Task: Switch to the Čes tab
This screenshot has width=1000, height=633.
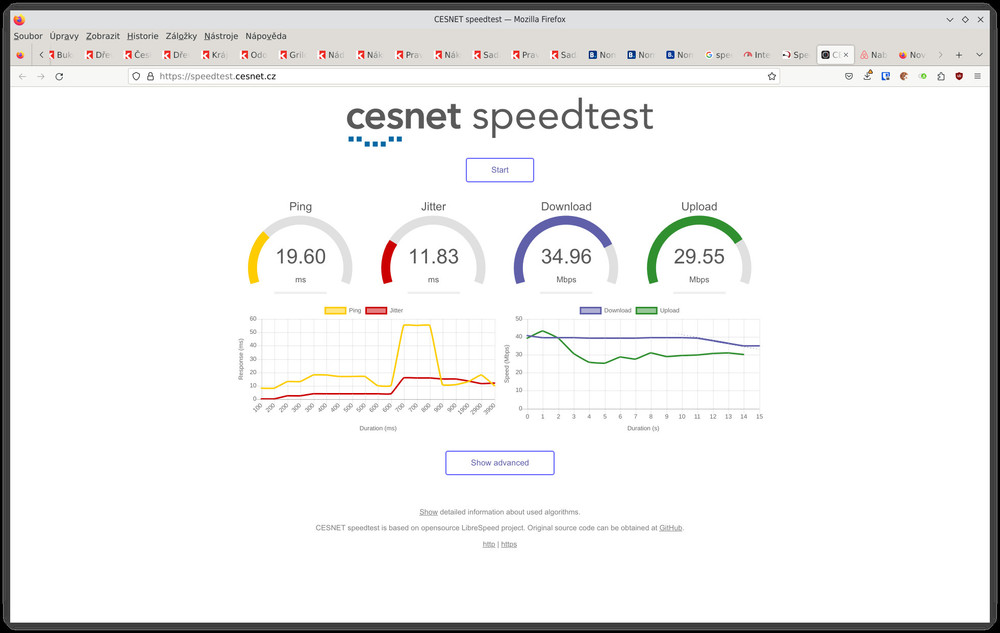Action: point(138,55)
